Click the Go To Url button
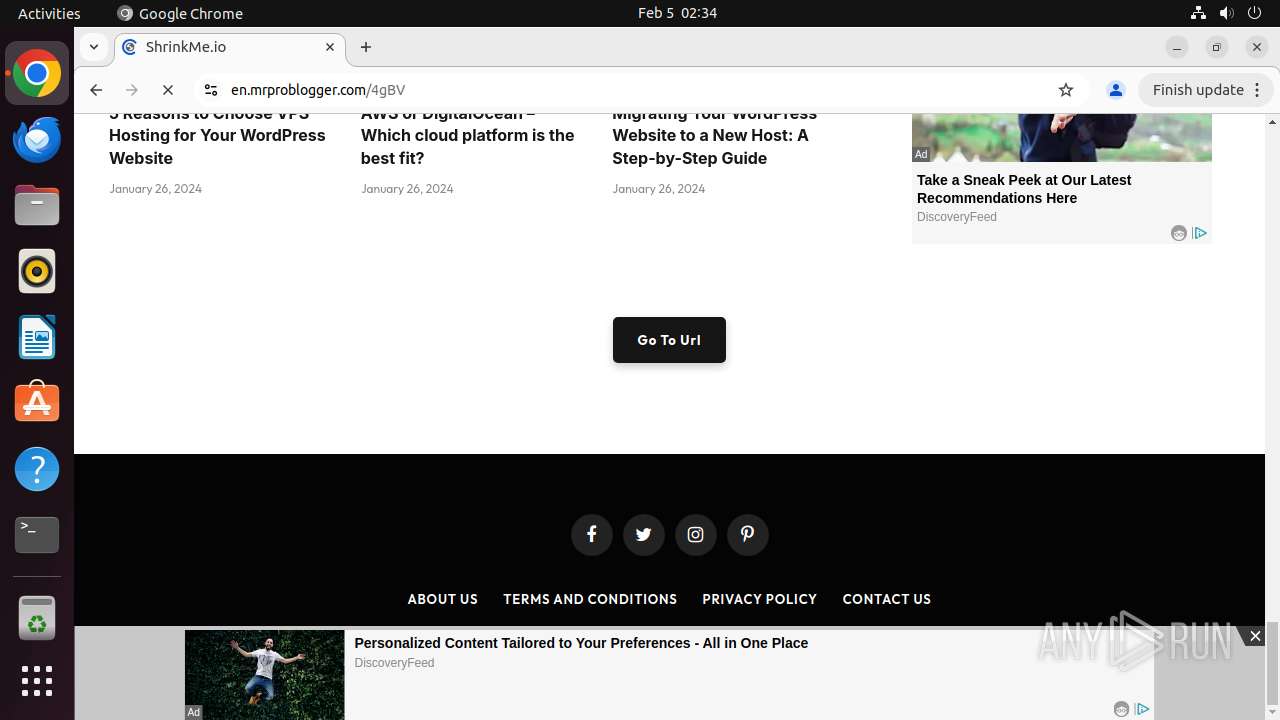Screen dimensions: 1280x720 click(669, 340)
